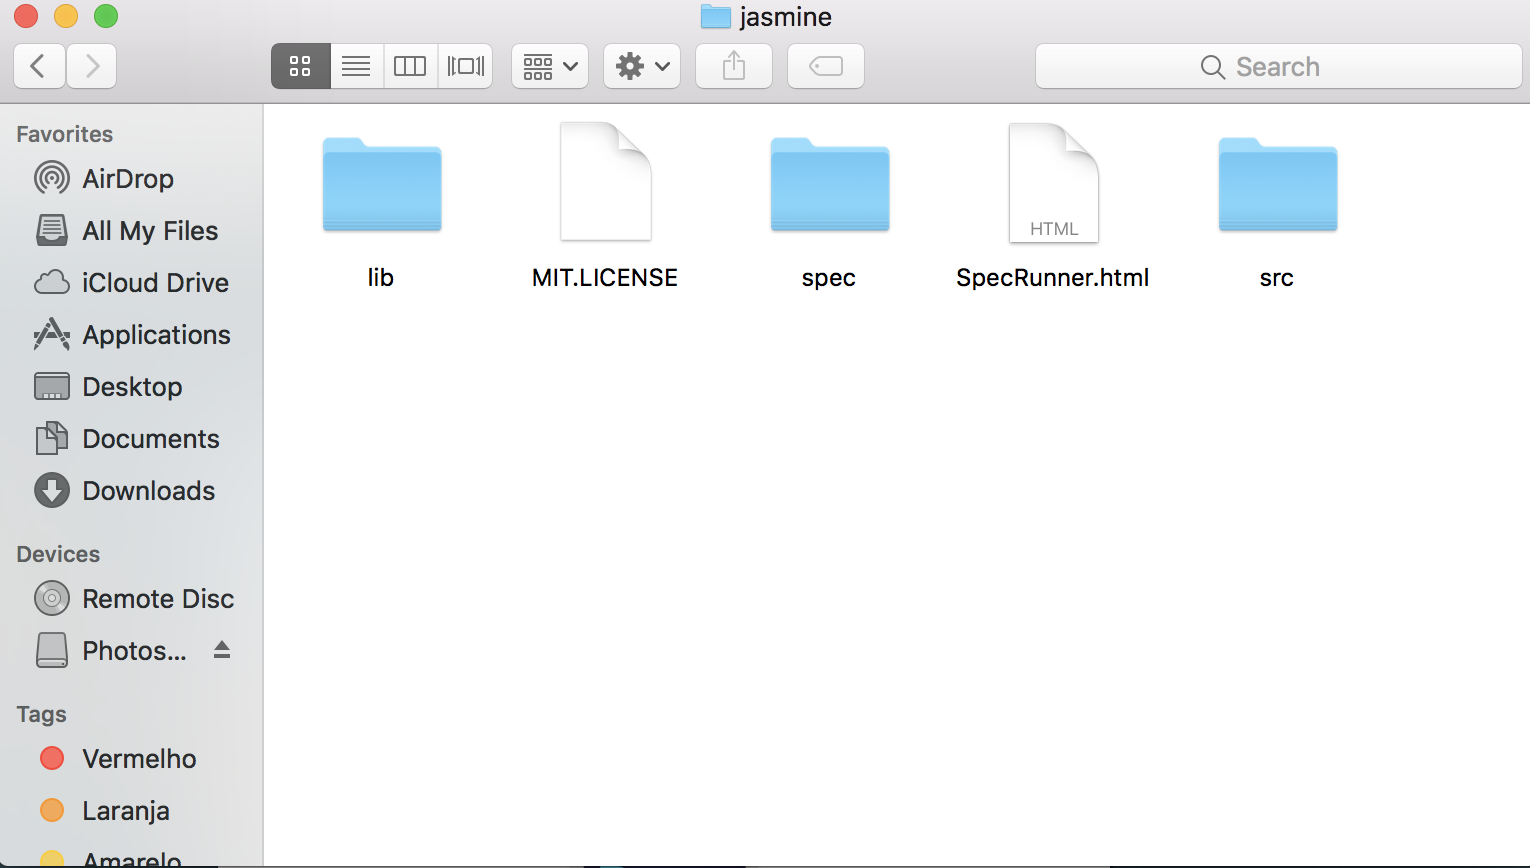
Task: Click the Share toolbar button
Action: tap(734, 66)
